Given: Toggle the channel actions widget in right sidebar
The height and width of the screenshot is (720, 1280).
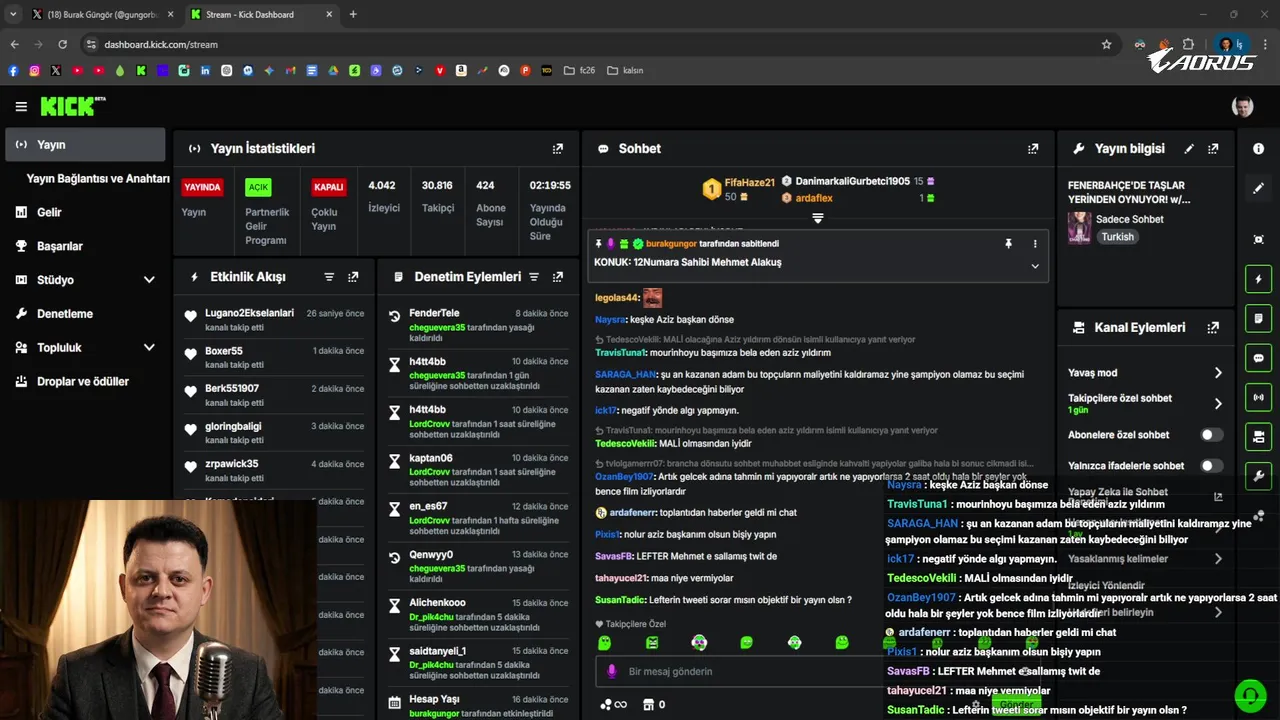Looking at the screenshot, I should 1258,437.
